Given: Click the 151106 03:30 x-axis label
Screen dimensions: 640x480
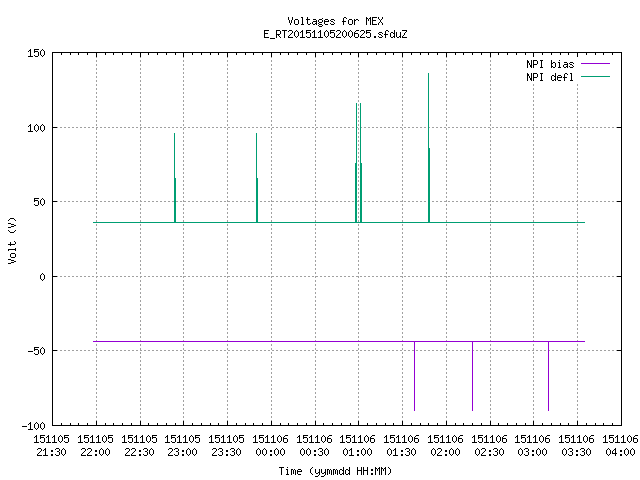Looking at the screenshot, I should click(576, 446).
